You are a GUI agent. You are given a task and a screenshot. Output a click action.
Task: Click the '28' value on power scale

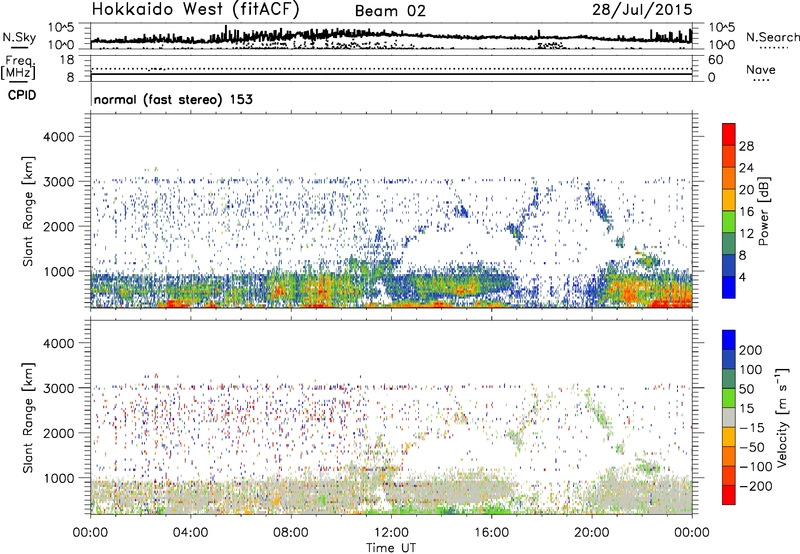click(x=746, y=146)
